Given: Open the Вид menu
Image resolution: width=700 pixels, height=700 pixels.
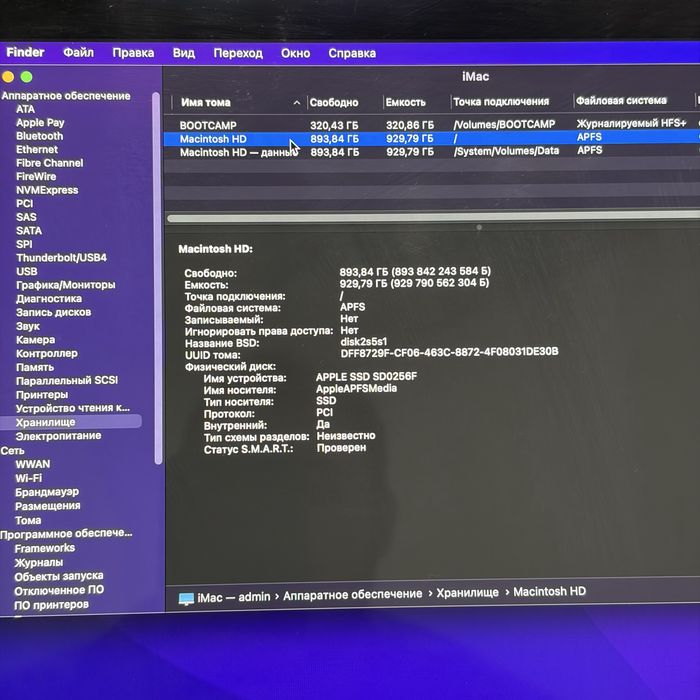Looking at the screenshot, I should [183, 53].
